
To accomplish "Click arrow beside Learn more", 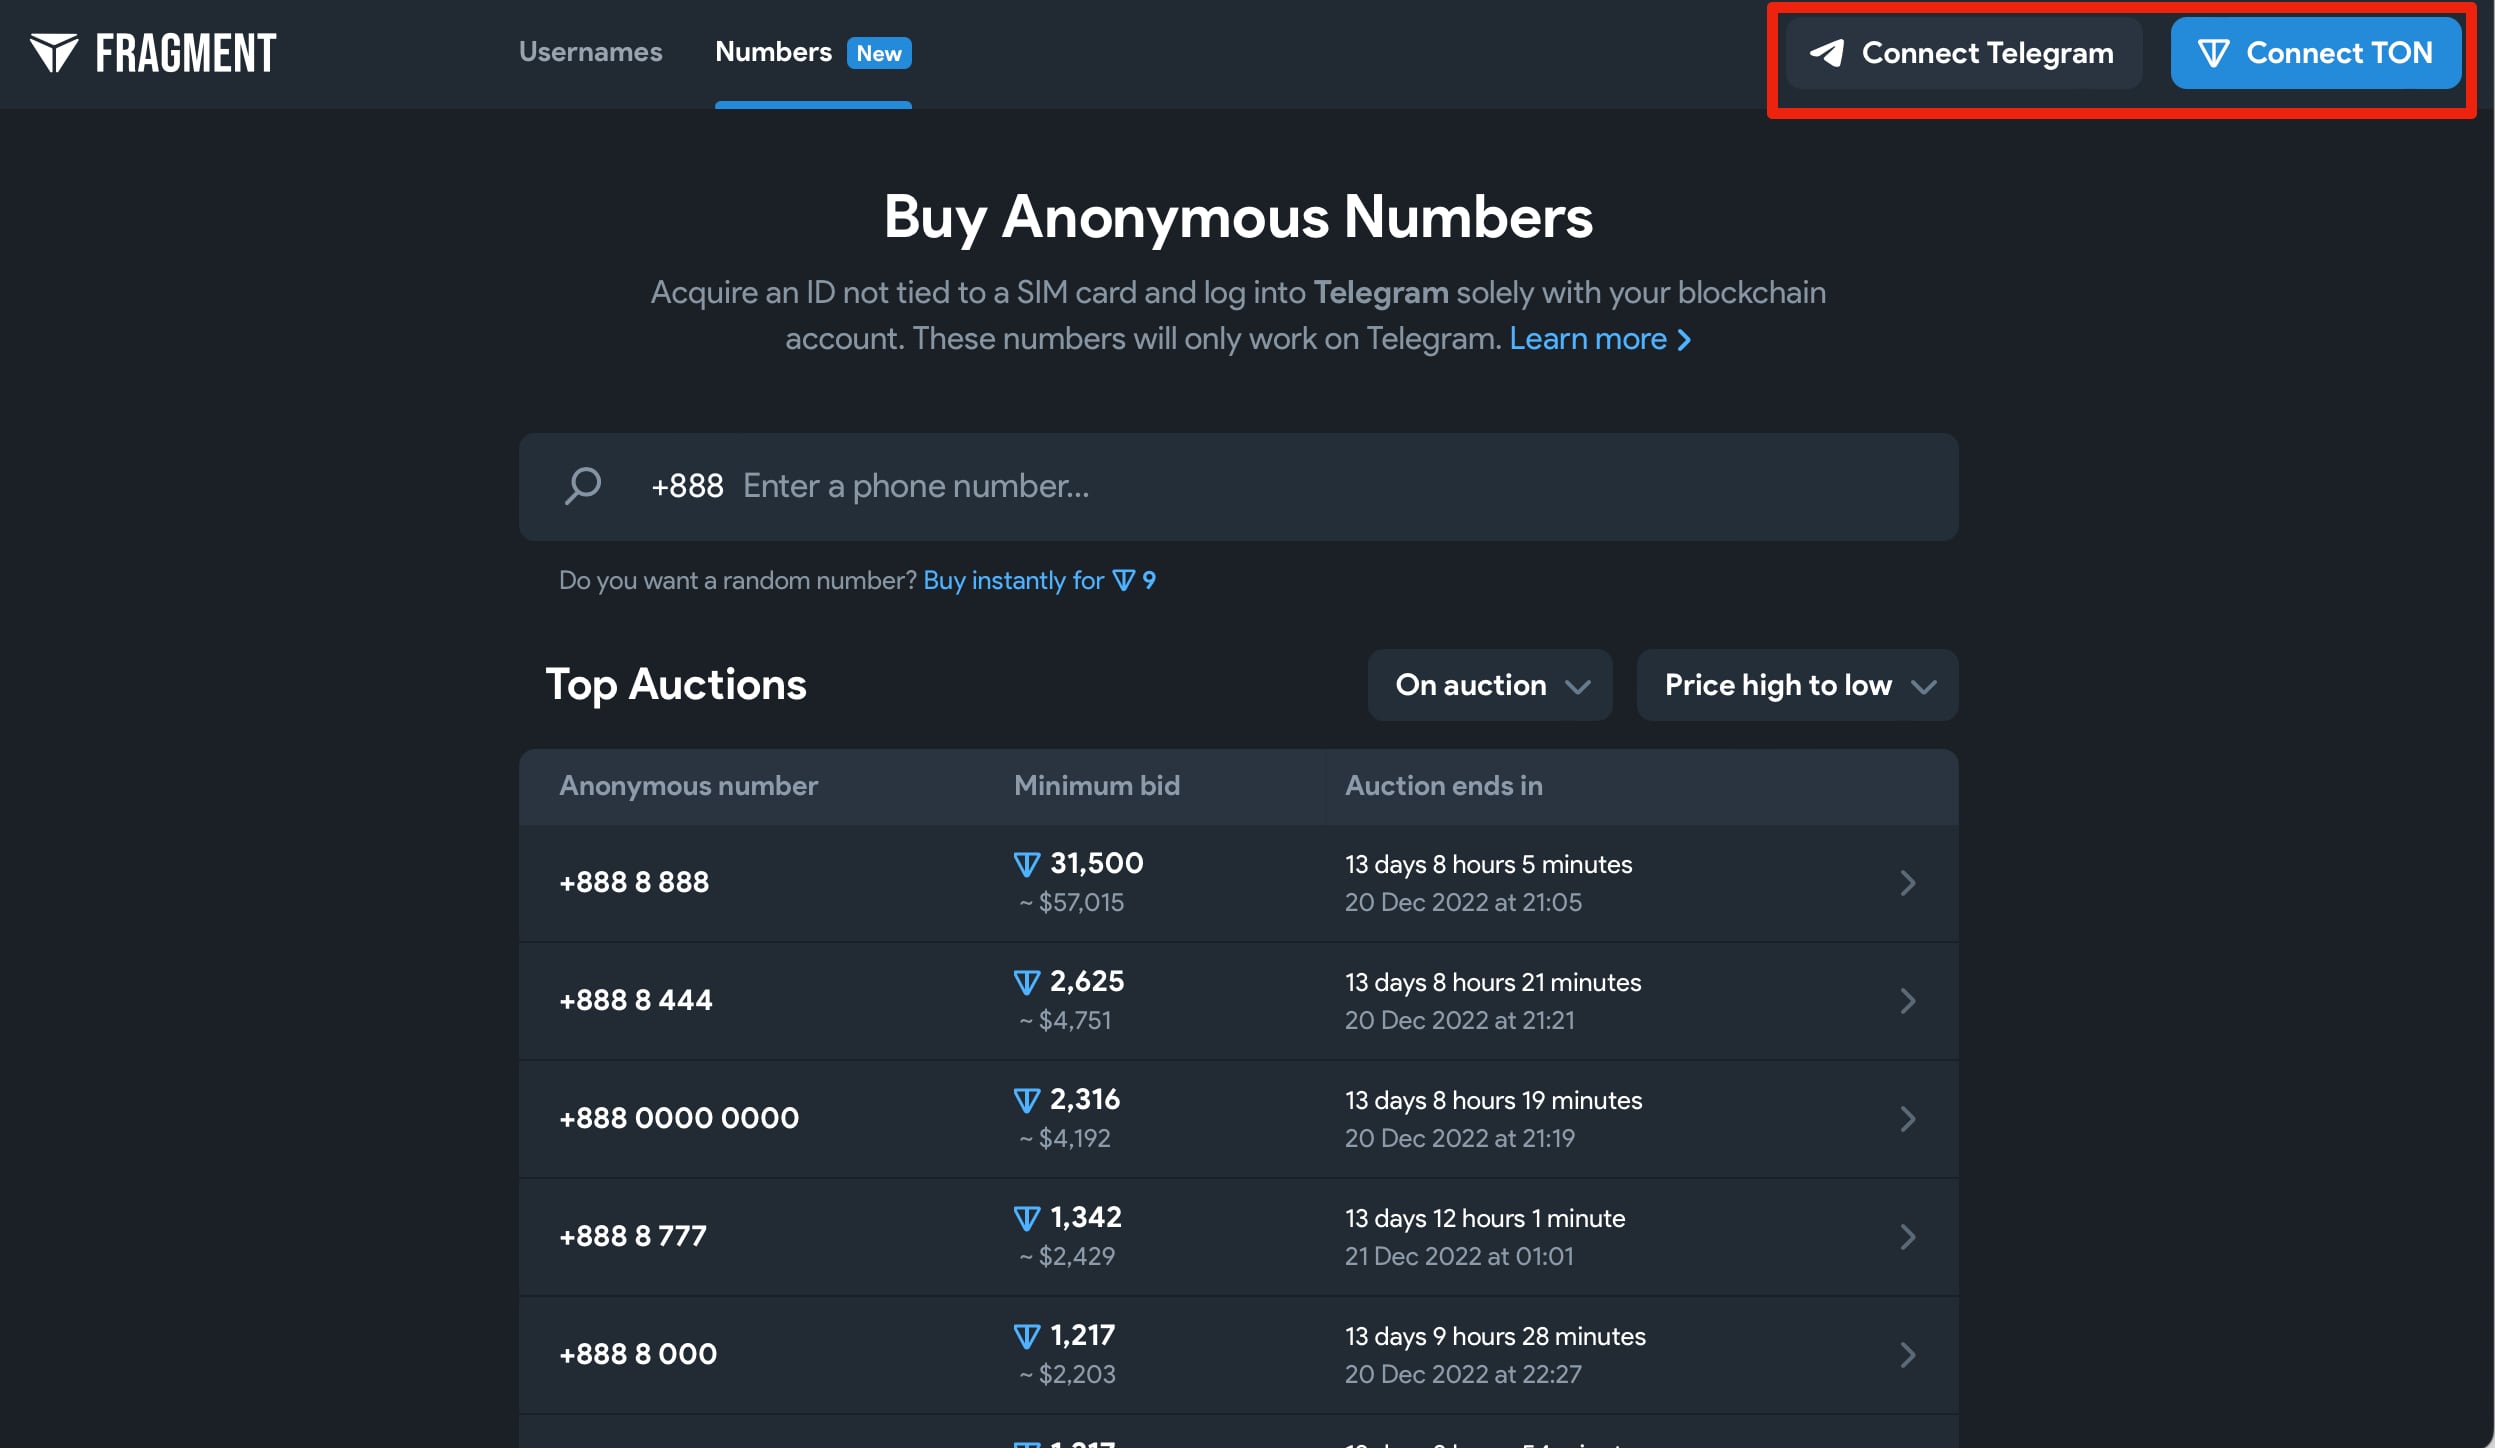I will [1685, 340].
